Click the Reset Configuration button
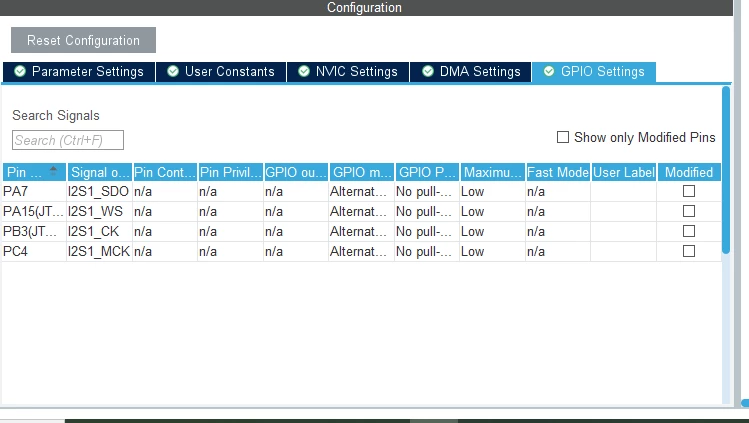749x423 pixels. point(83,40)
